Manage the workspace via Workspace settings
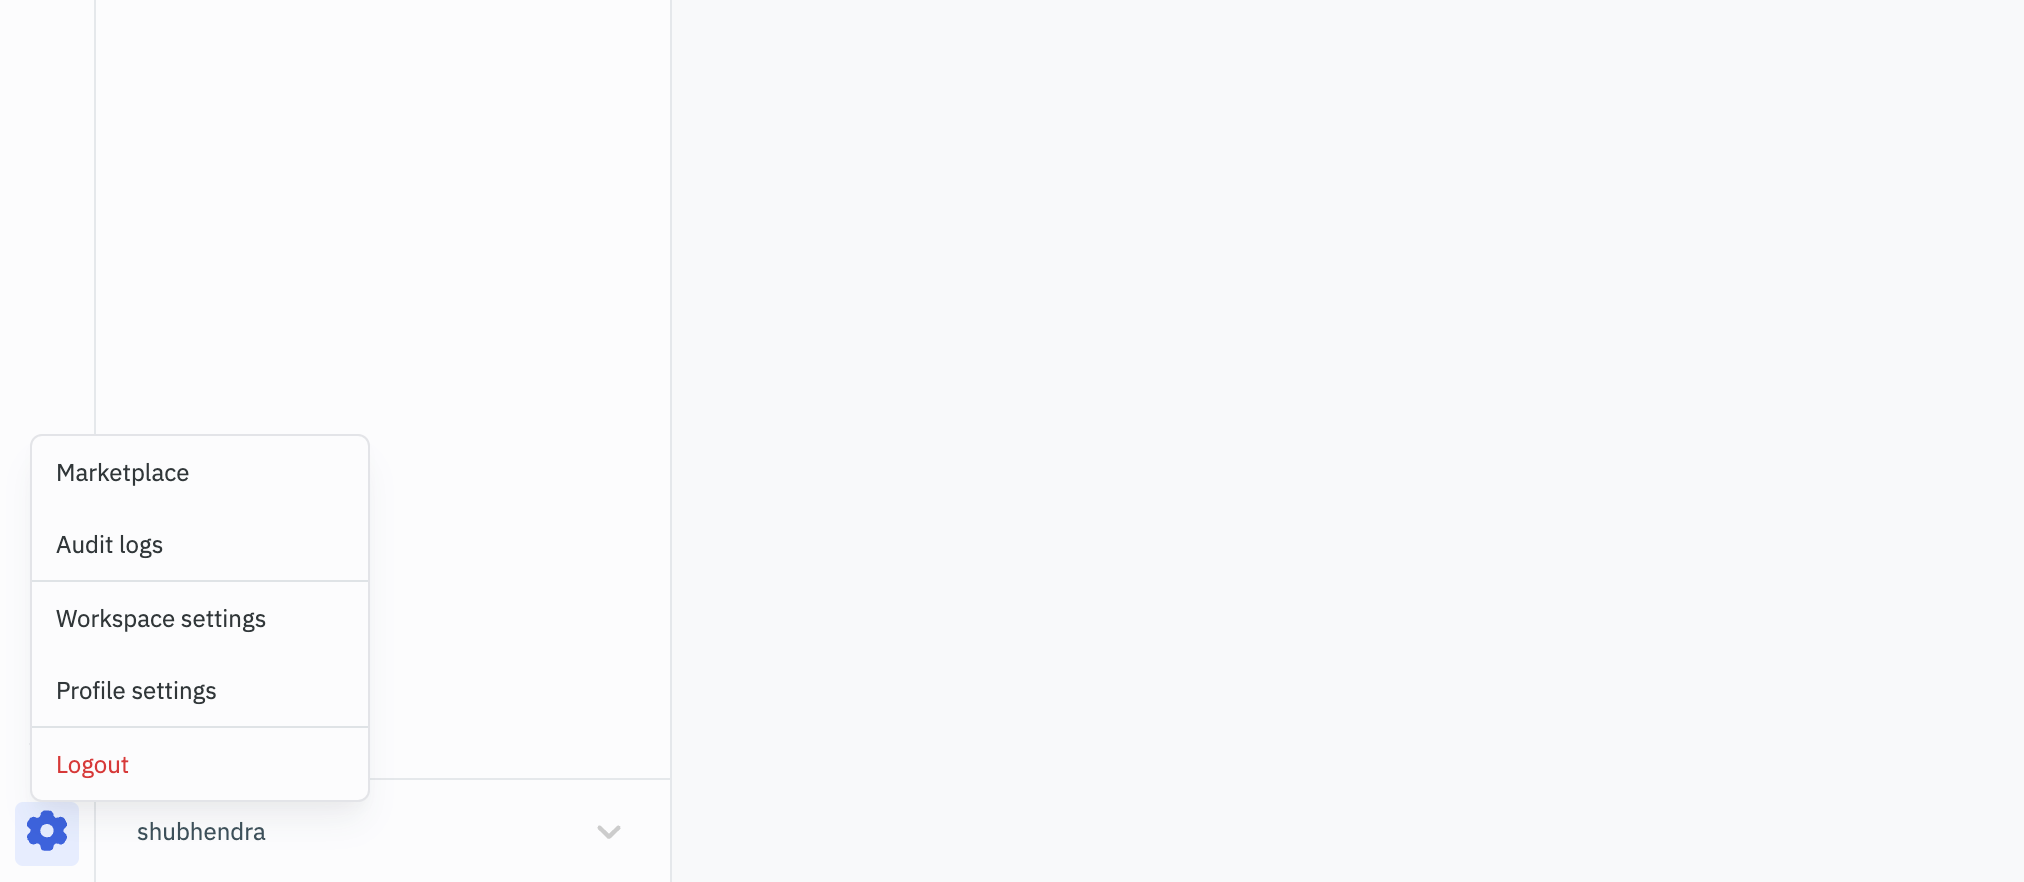 (161, 619)
